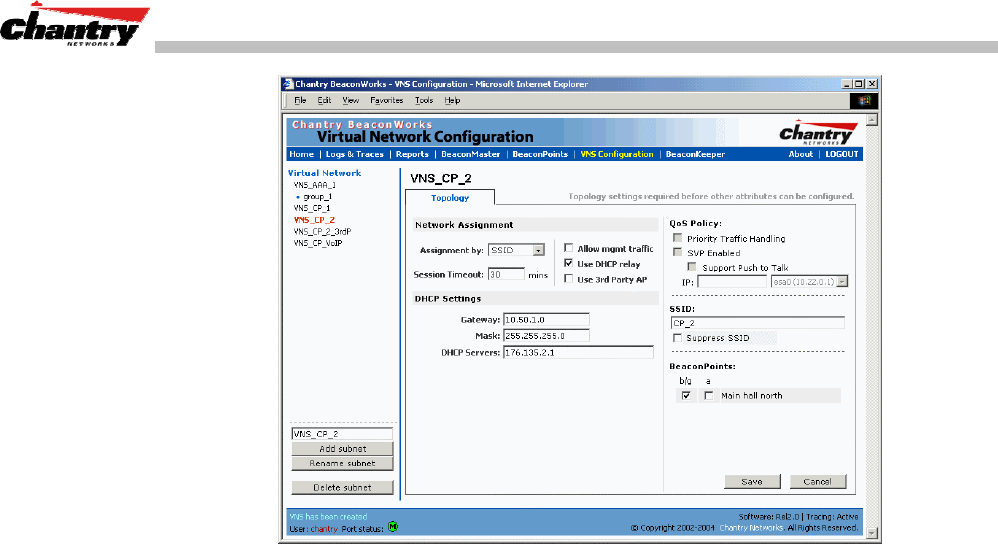998x544 pixels.
Task: Check the 'a' radio for Main hall north
Action: [x=708, y=396]
